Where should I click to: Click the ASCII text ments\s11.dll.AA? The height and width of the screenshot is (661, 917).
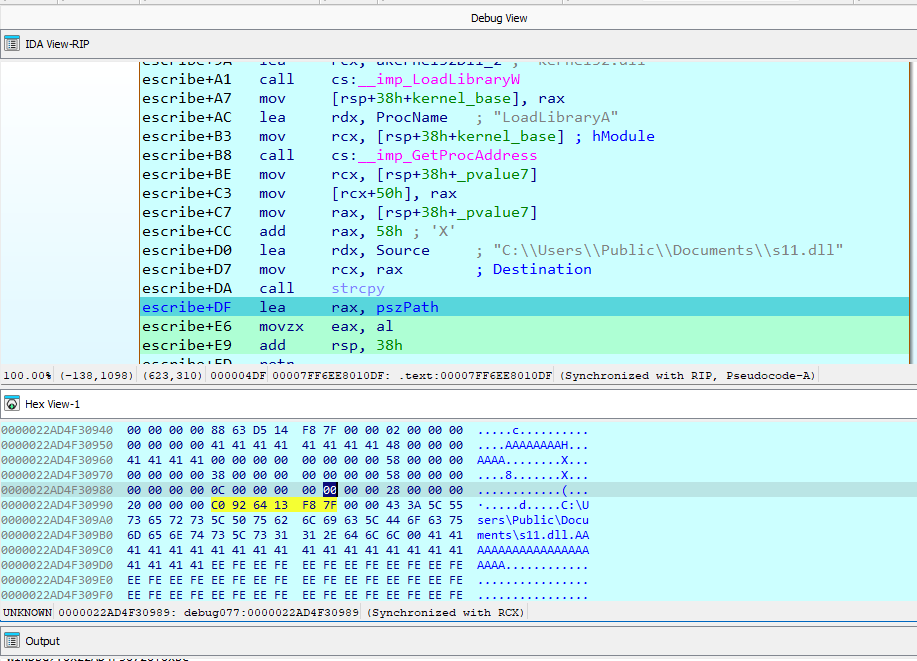click(533, 535)
